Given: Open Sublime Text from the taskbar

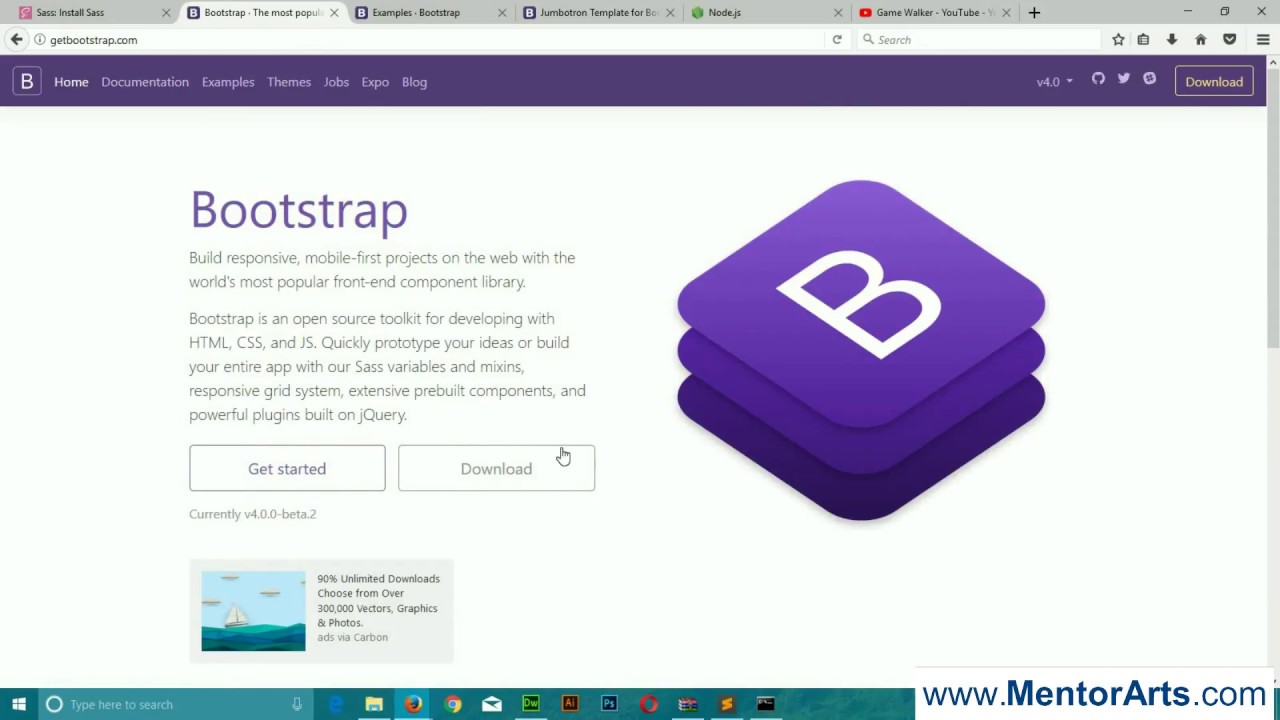Looking at the screenshot, I should (x=727, y=704).
